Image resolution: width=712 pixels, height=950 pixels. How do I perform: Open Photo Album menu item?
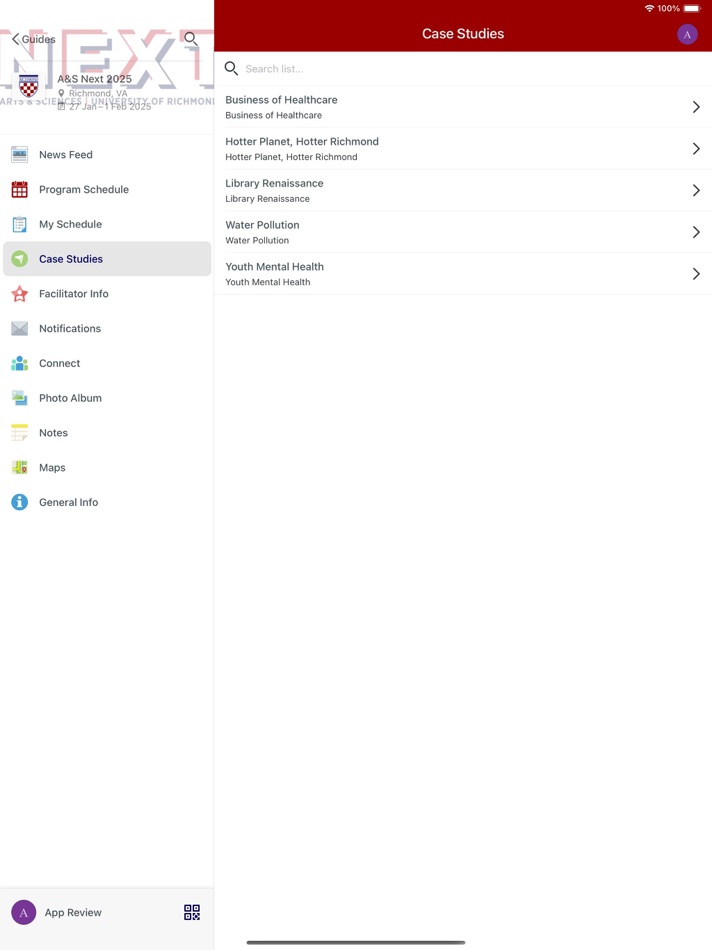click(107, 398)
